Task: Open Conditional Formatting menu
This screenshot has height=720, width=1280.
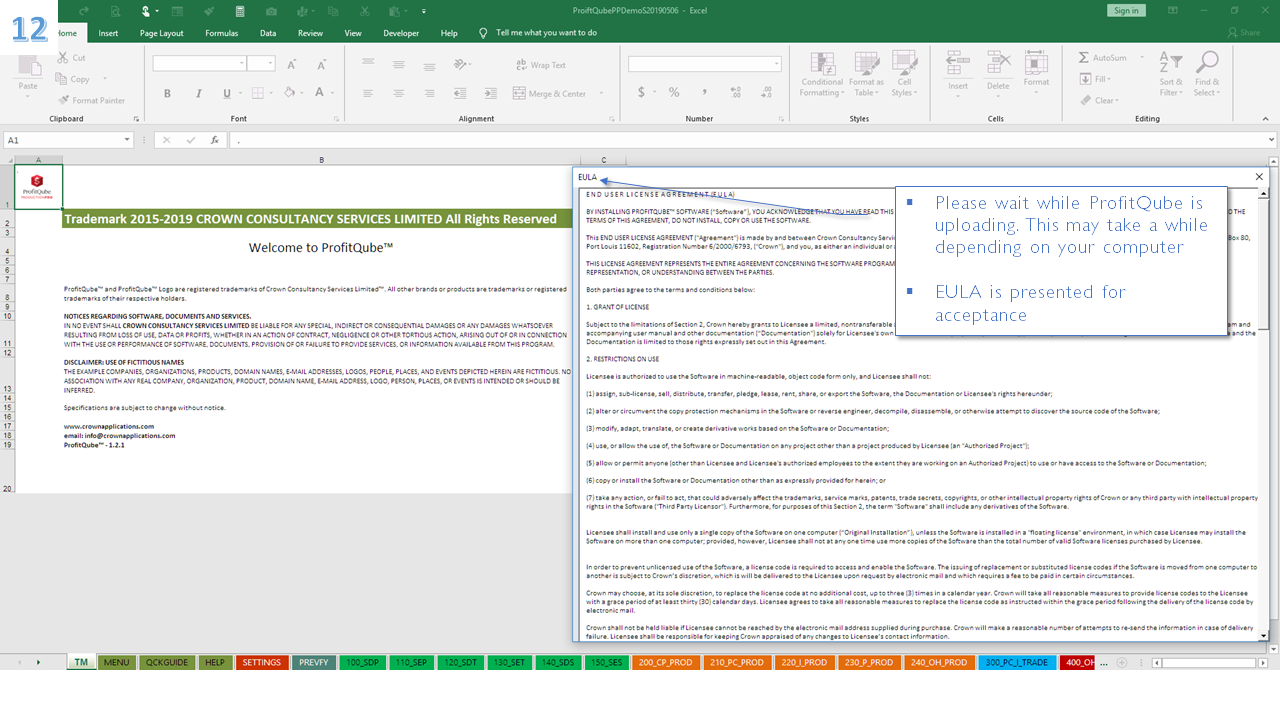Action: tap(822, 75)
